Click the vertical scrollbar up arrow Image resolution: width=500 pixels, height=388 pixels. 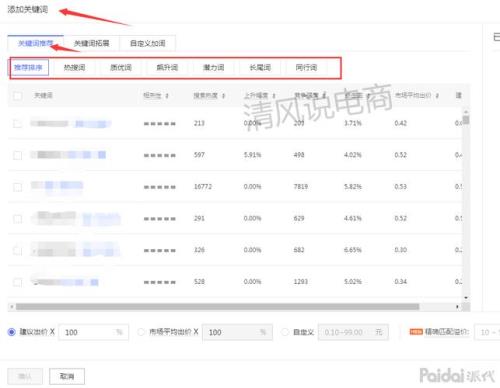tap(466, 112)
